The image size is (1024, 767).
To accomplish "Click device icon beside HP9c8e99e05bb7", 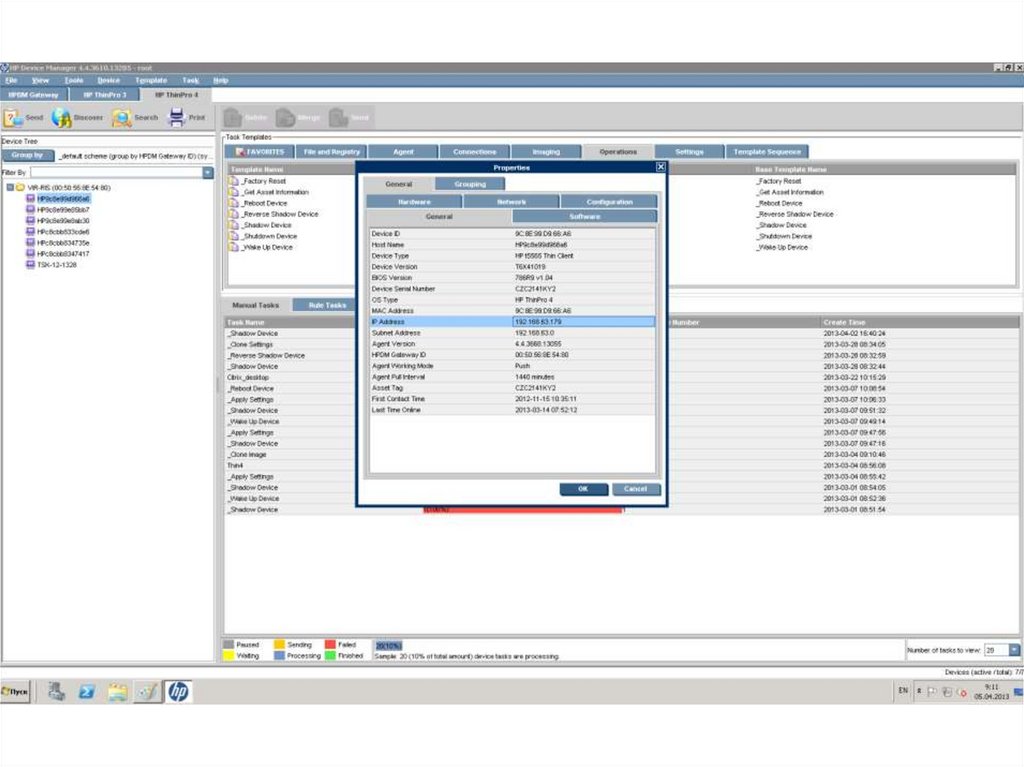I will click(30, 210).
